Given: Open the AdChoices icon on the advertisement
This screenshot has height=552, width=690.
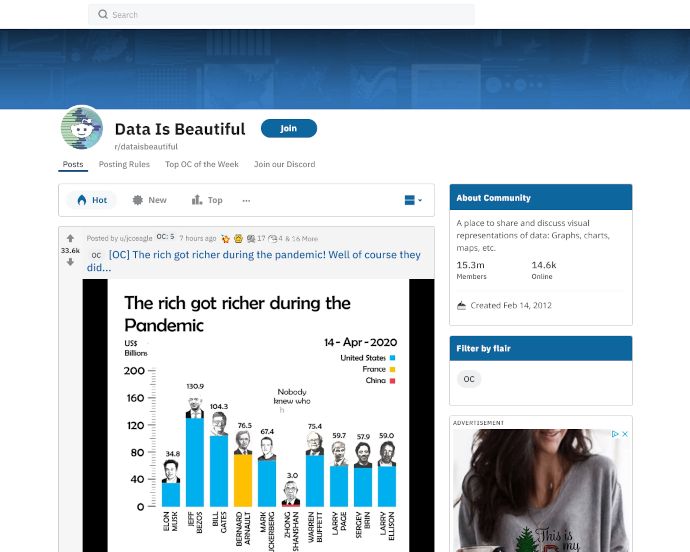Looking at the screenshot, I should [615, 434].
